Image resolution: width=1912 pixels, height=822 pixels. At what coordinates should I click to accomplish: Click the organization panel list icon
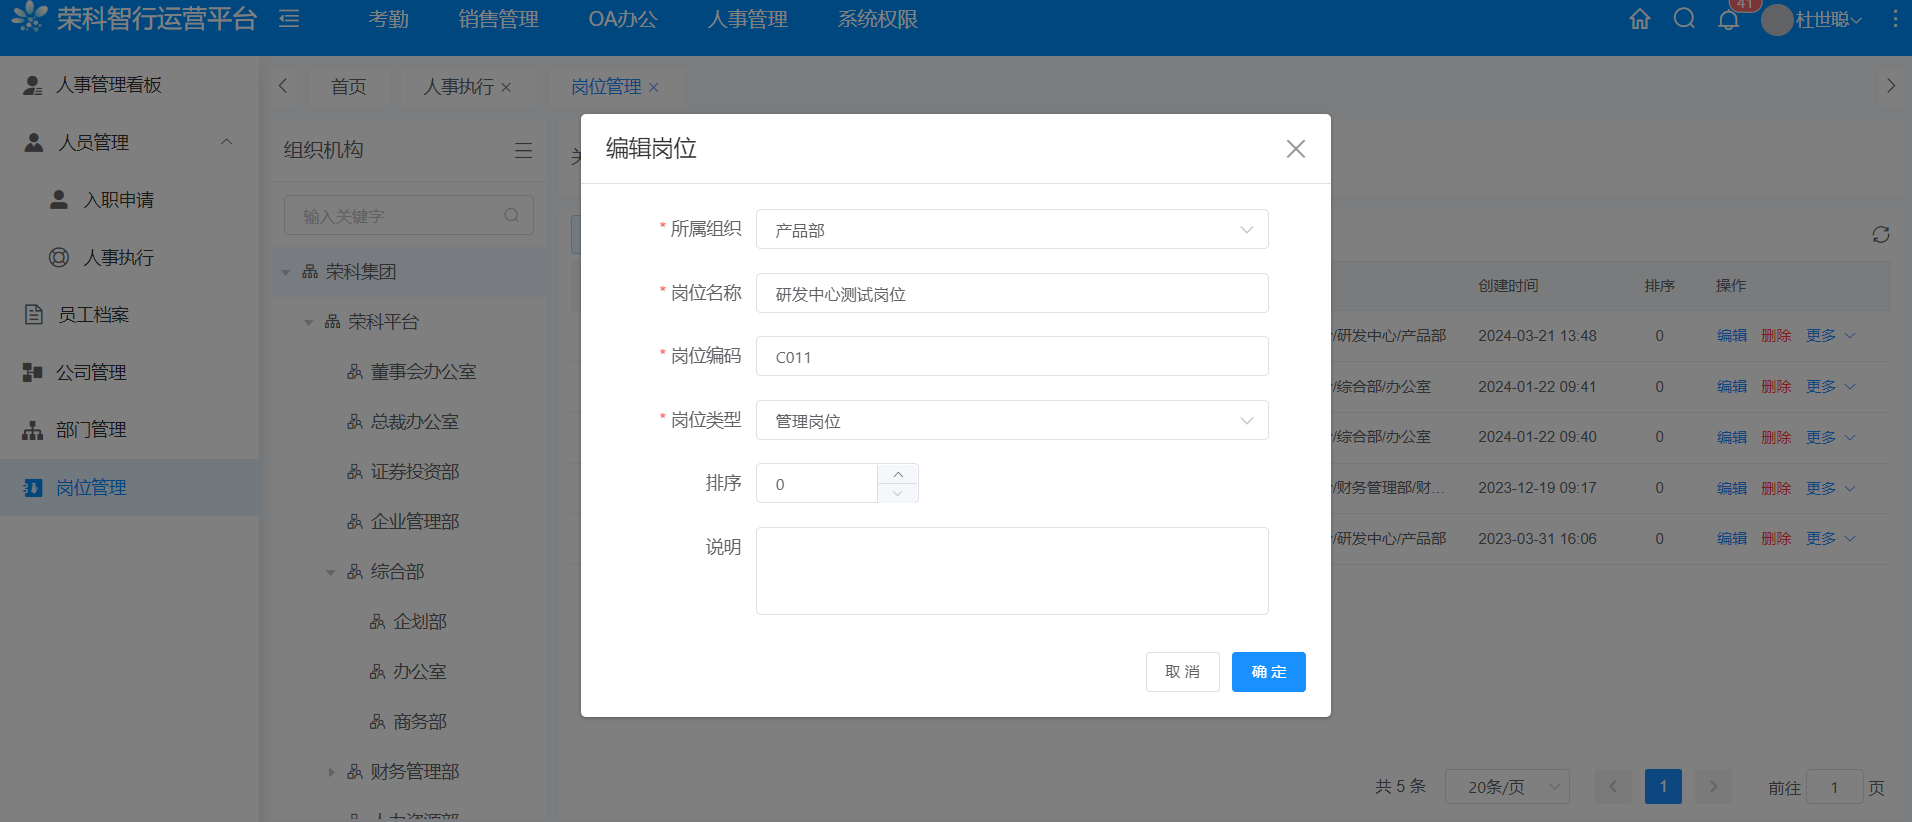(x=523, y=150)
